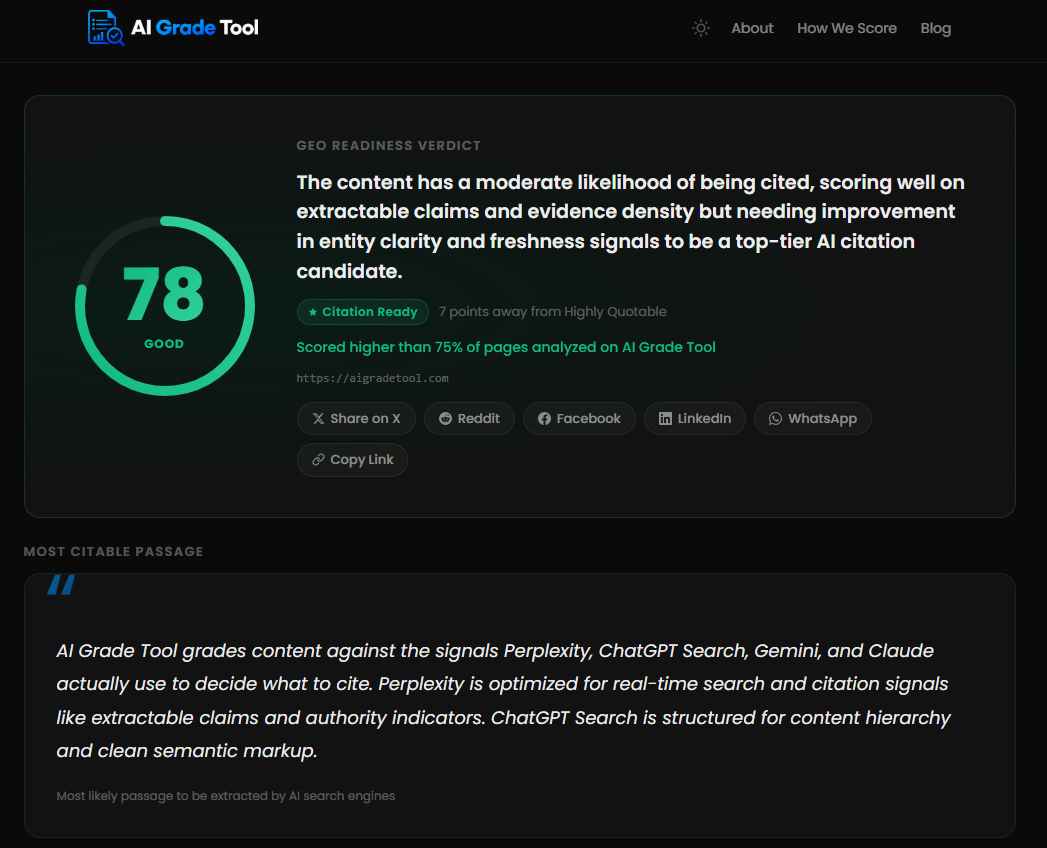Share the result via WhatsApp
Screen dimensions: 1047x848
(x=813, y=419)
